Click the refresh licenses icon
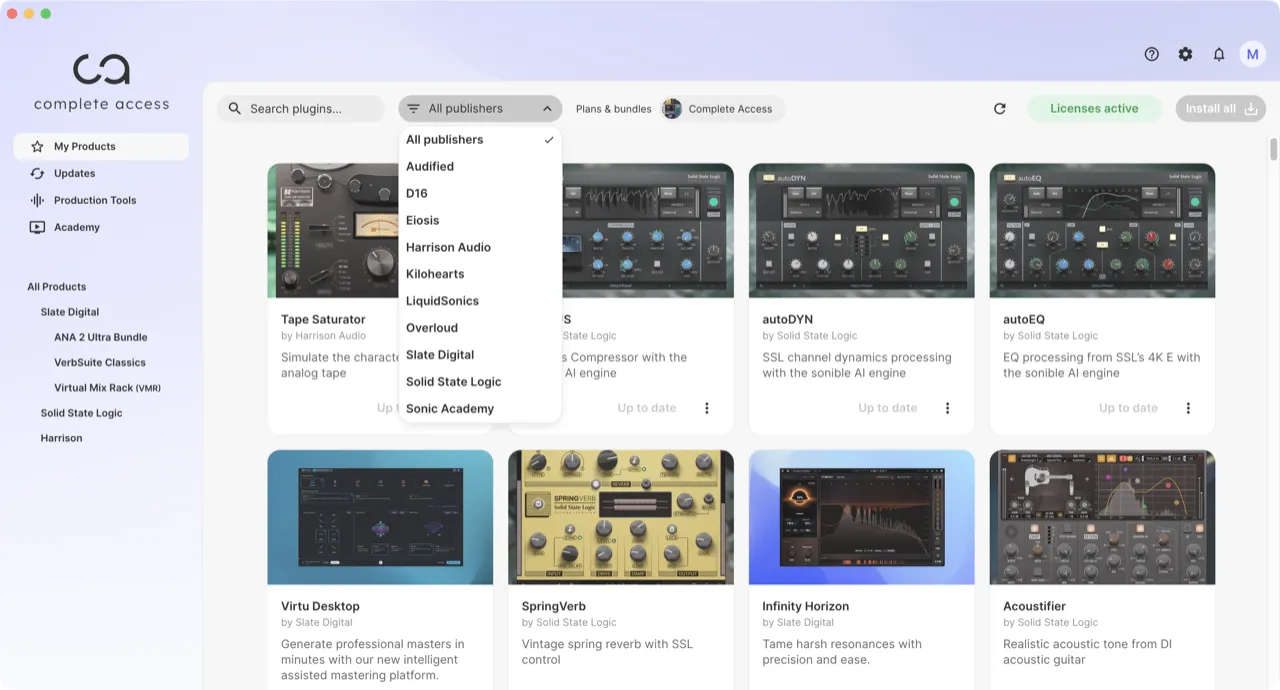The width and height of the screenshot is (1280, 690). click(x=999, y=109)
